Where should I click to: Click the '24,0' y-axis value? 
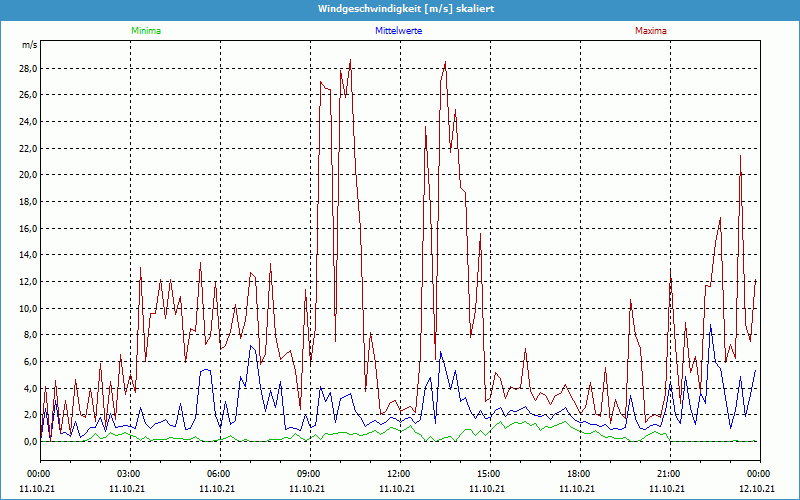[29, 121]
